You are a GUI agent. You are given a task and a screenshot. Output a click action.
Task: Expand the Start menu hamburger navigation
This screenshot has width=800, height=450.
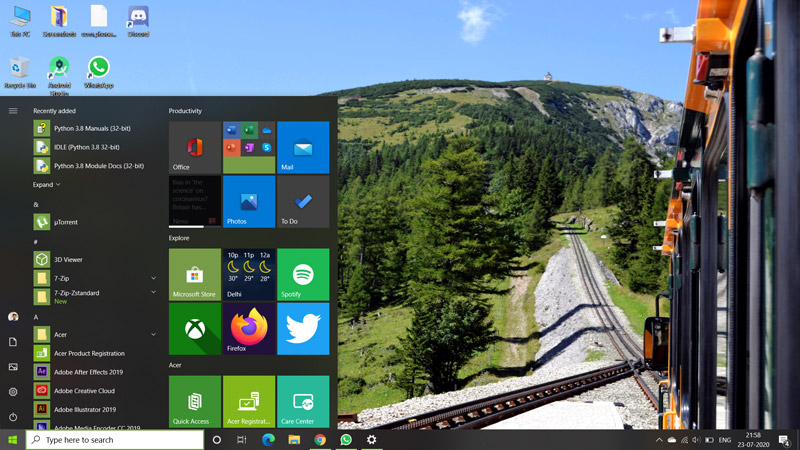pos(13,111)
